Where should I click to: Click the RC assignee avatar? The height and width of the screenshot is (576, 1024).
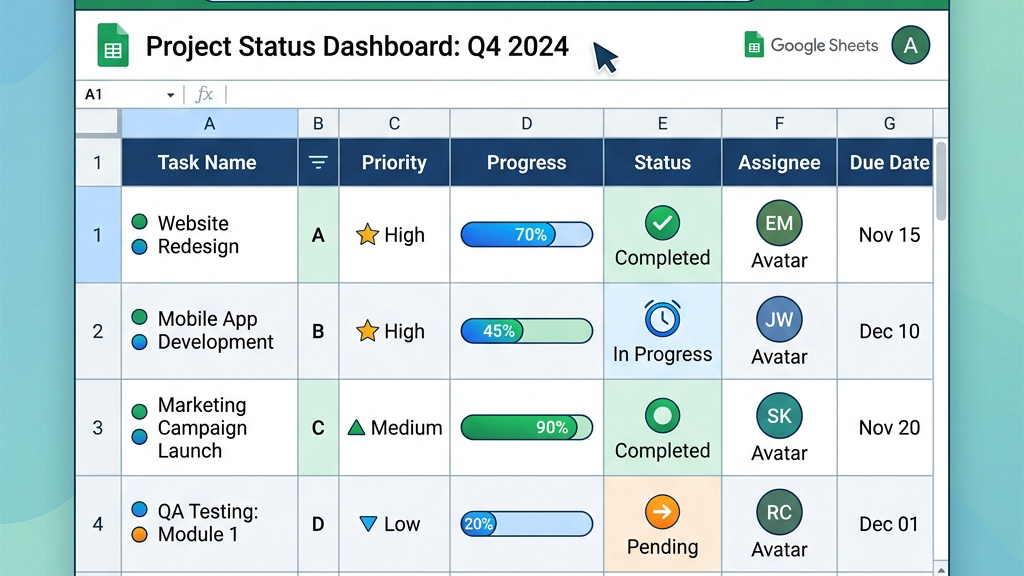pyautogui.click(x=779, y=513)
